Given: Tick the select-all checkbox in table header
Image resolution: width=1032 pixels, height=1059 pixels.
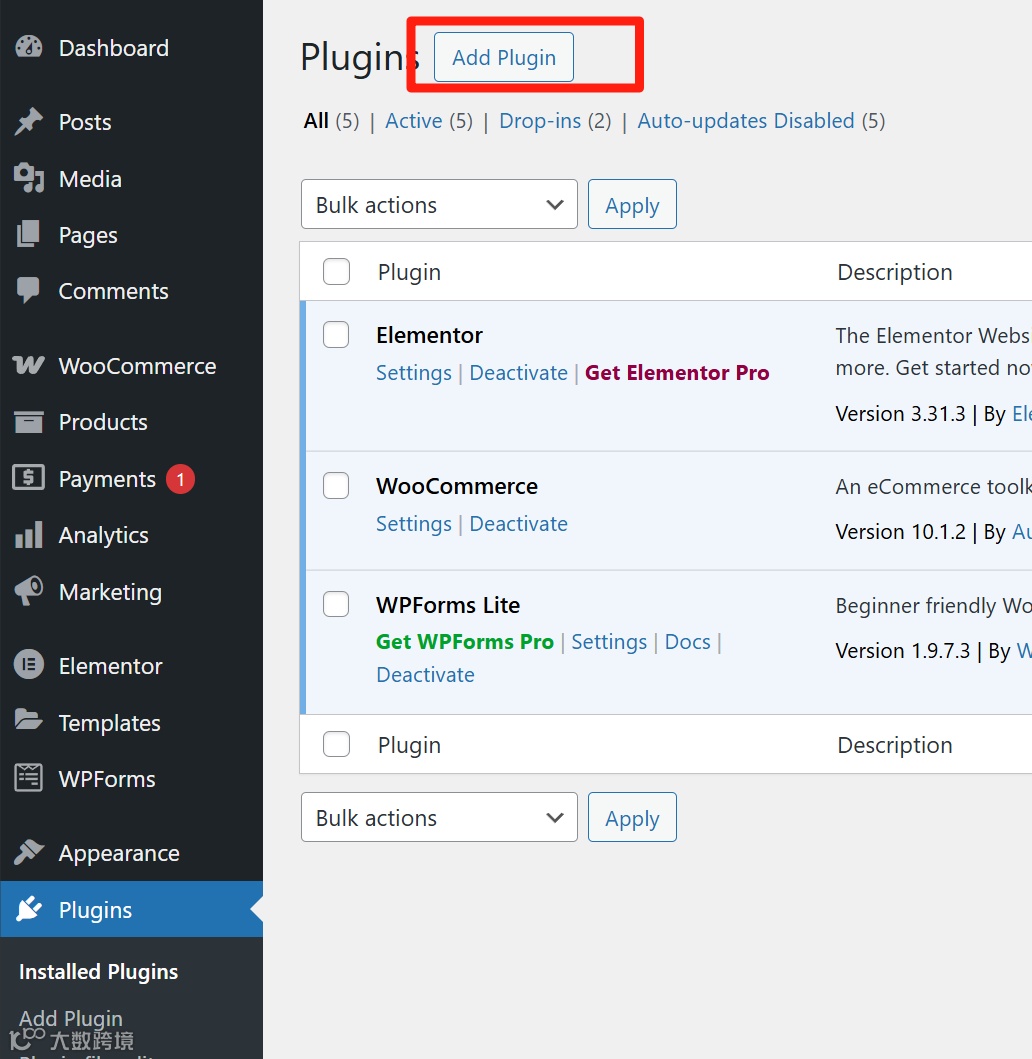Looking at the screenshot, I should pos(336,272).
